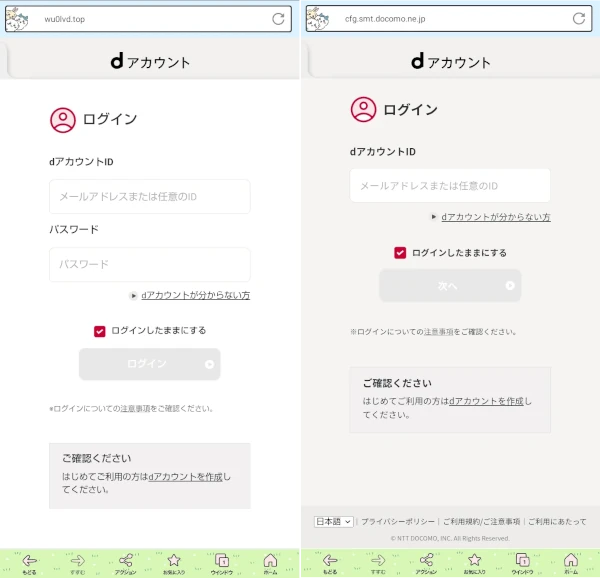Focus the dアカウントID field on right page

tap(450, 186)
